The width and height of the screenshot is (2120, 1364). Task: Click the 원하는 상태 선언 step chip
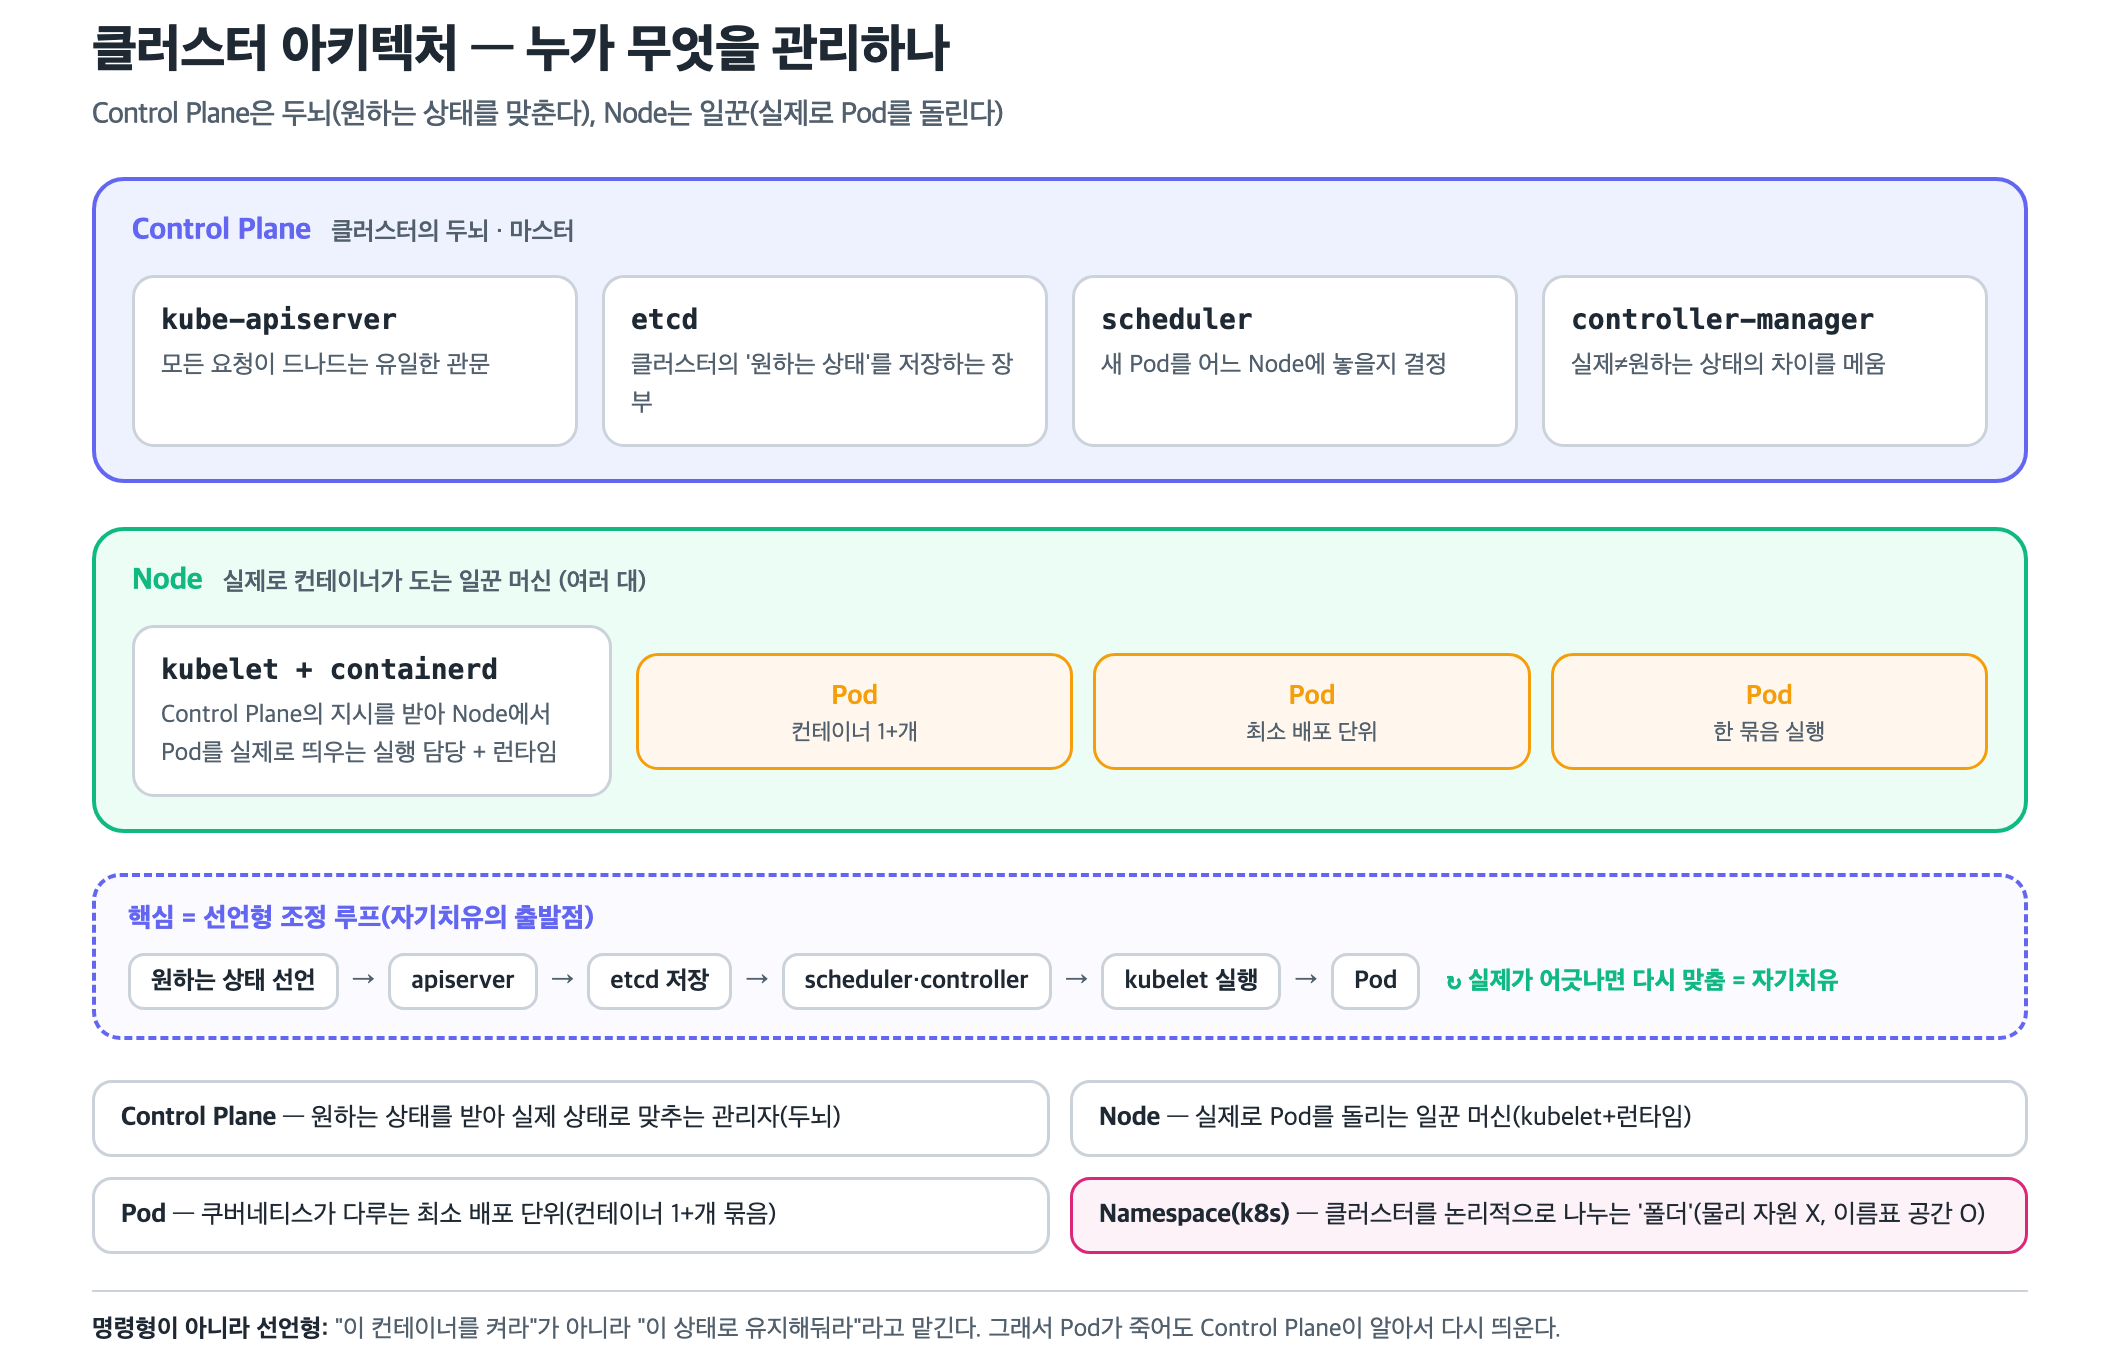pos(233,981)
